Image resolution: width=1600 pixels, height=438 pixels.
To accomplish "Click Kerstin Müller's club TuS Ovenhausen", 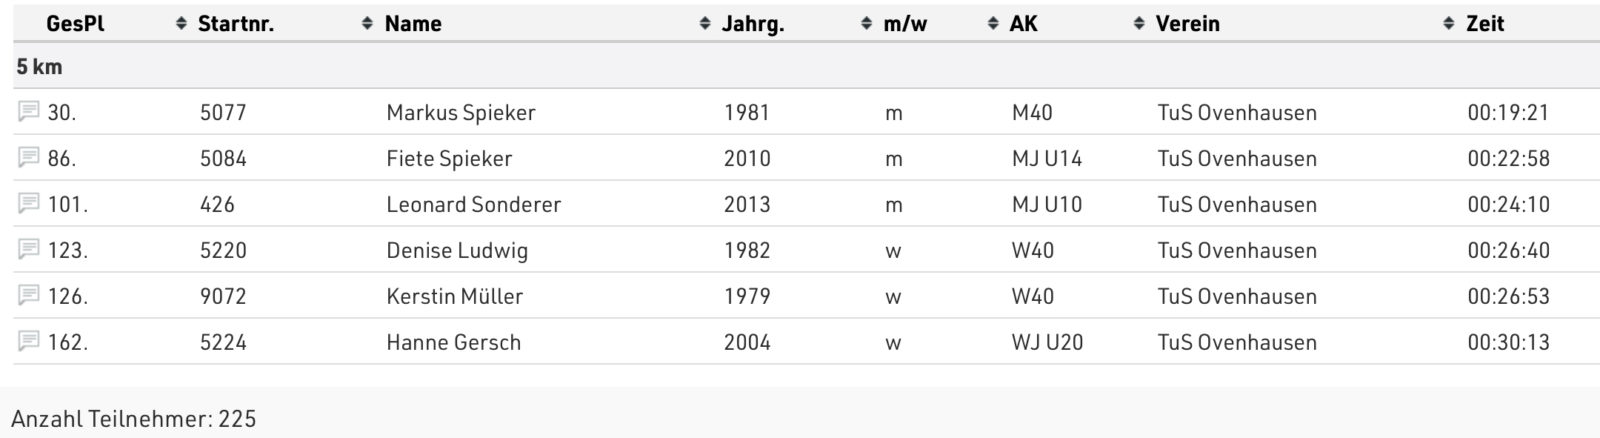I will pyautogui.click(x=1237, y=296).
